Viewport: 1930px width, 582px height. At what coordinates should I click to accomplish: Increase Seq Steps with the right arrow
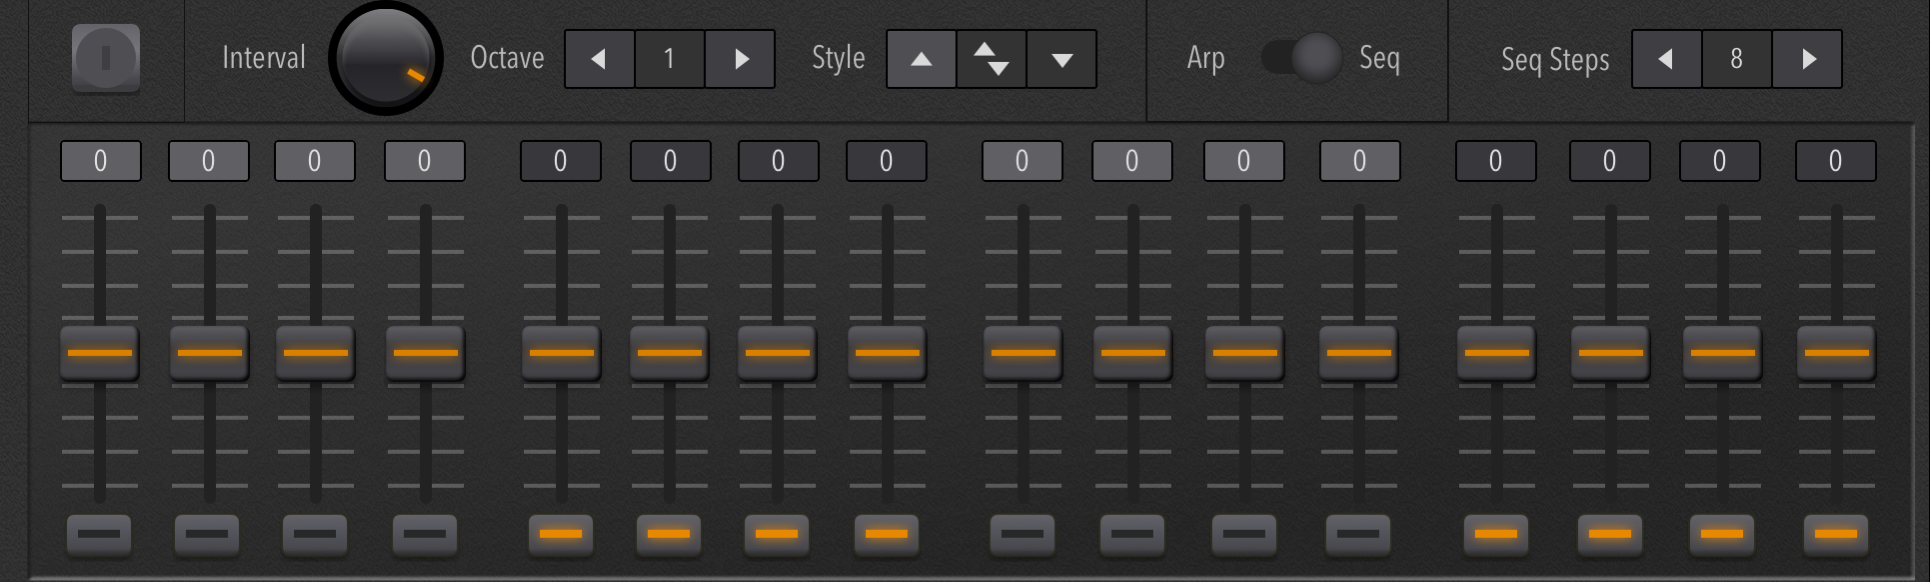point(1807,59)
